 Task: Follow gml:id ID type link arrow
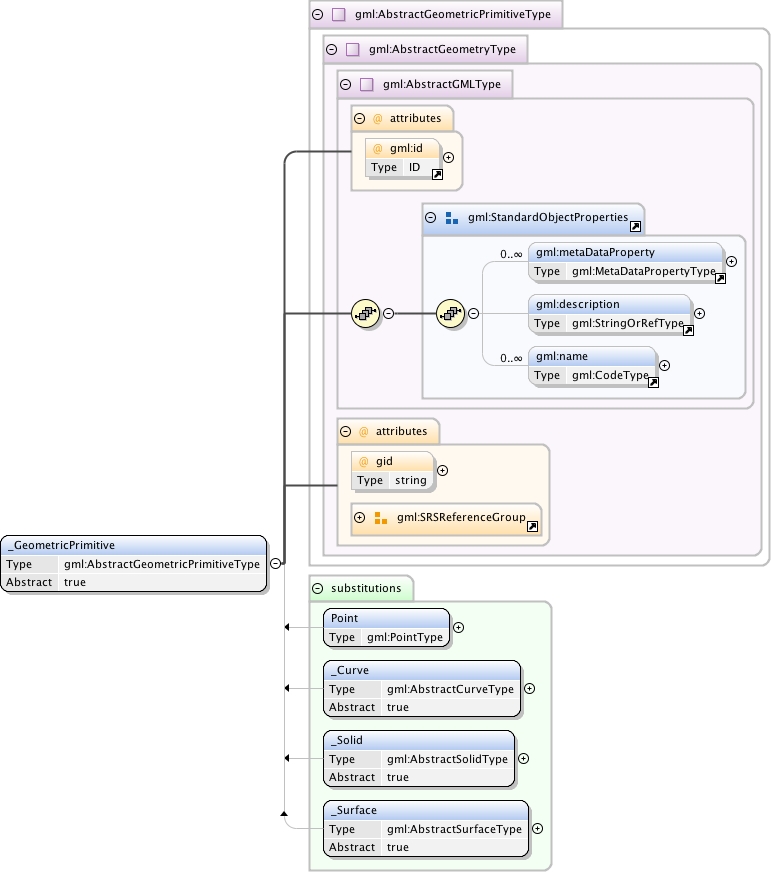(x=437, y=175)
